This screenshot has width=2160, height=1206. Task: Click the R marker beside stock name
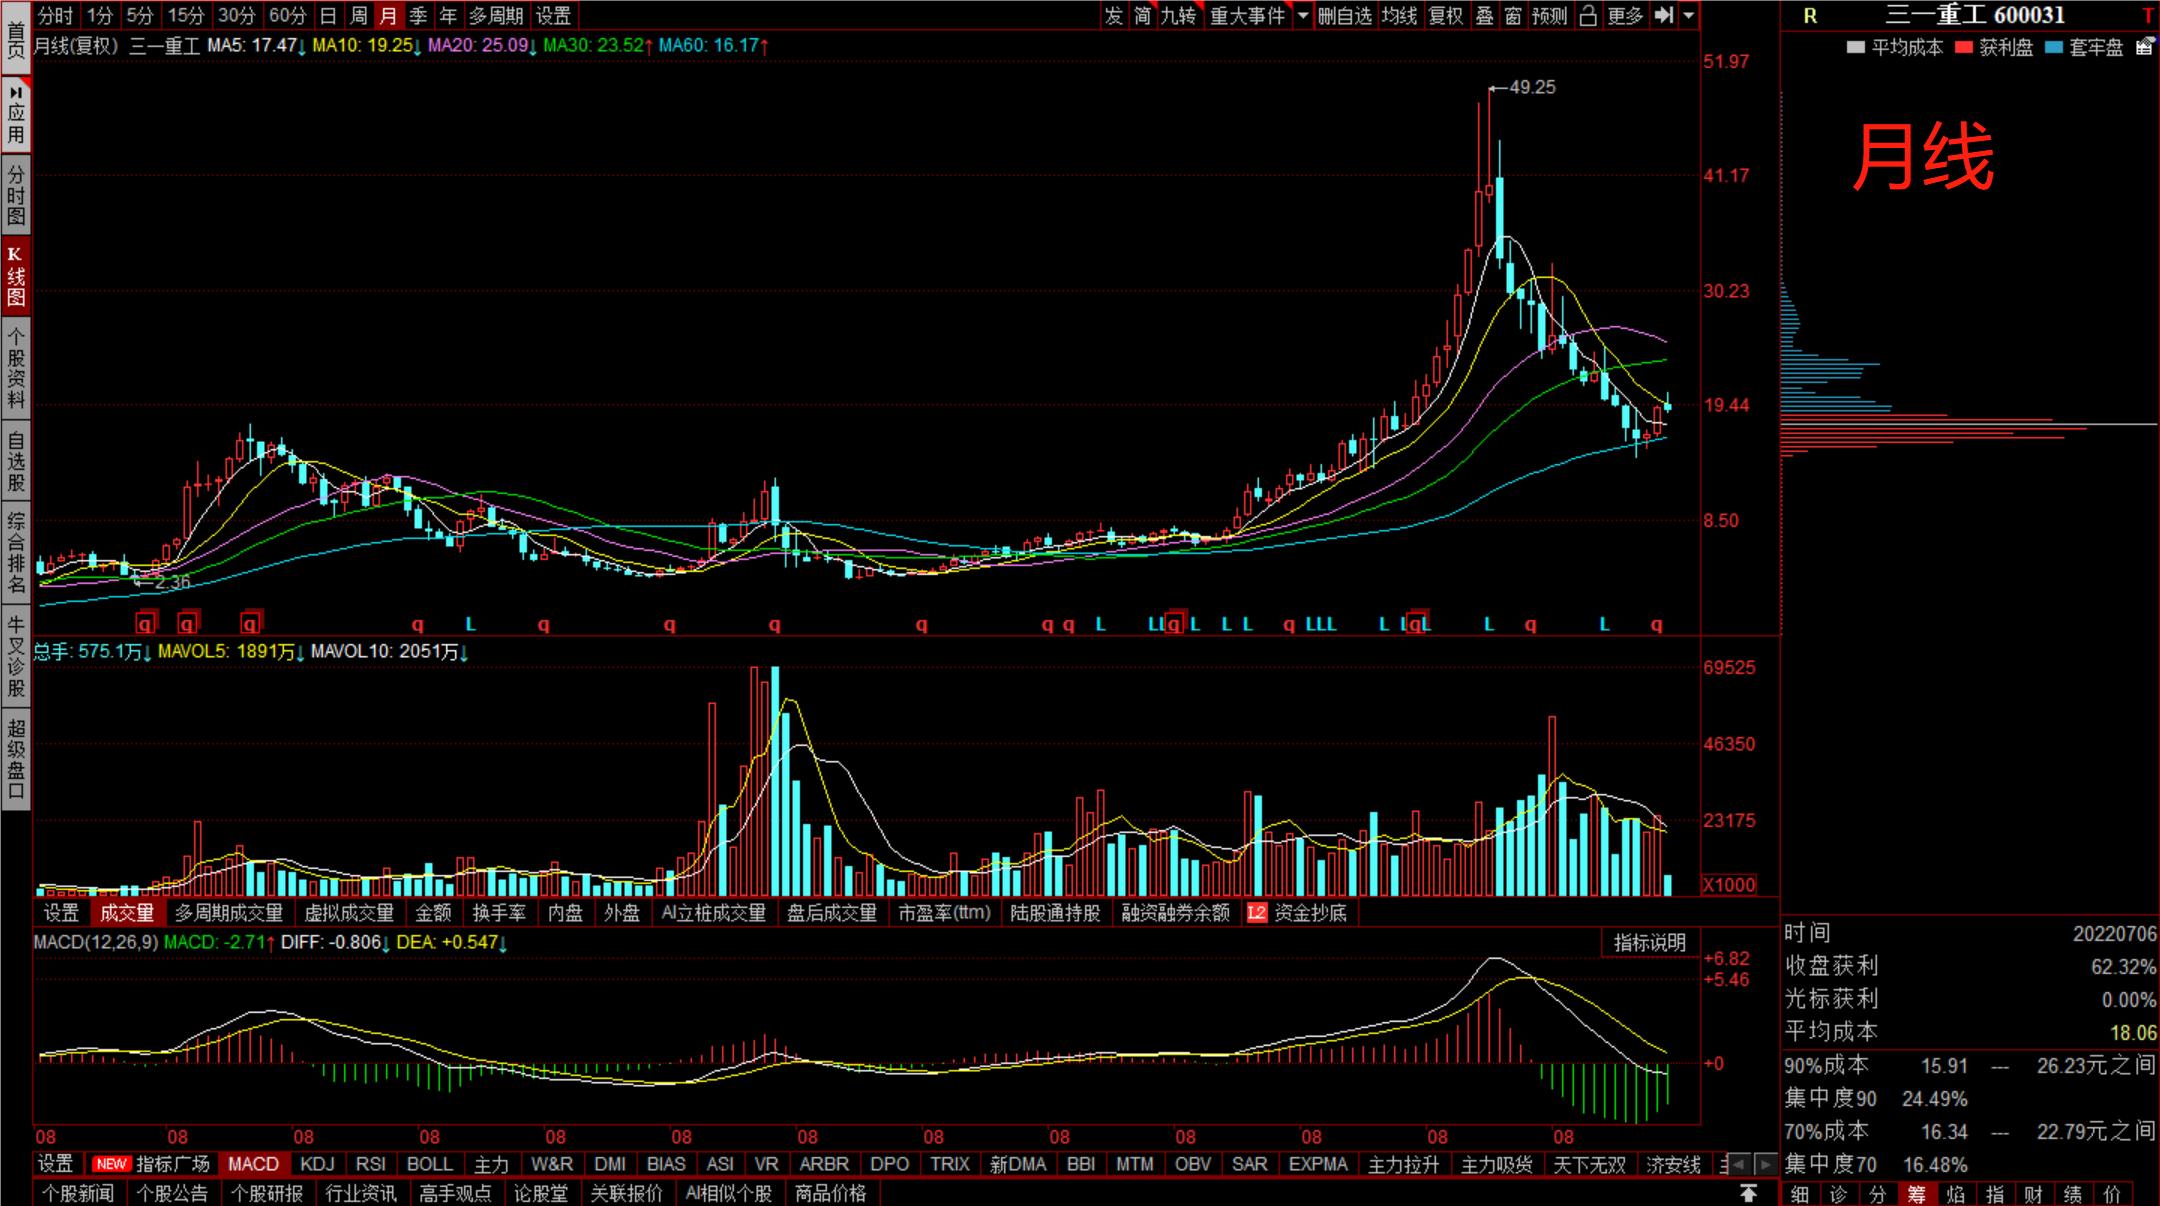(x=1810, y=16)
